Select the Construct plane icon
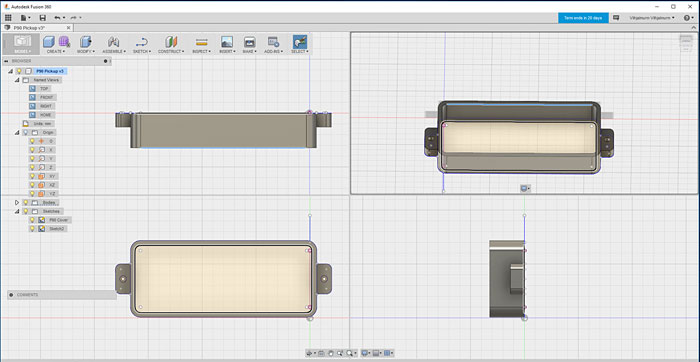The image size is (700, 362). 171,42
